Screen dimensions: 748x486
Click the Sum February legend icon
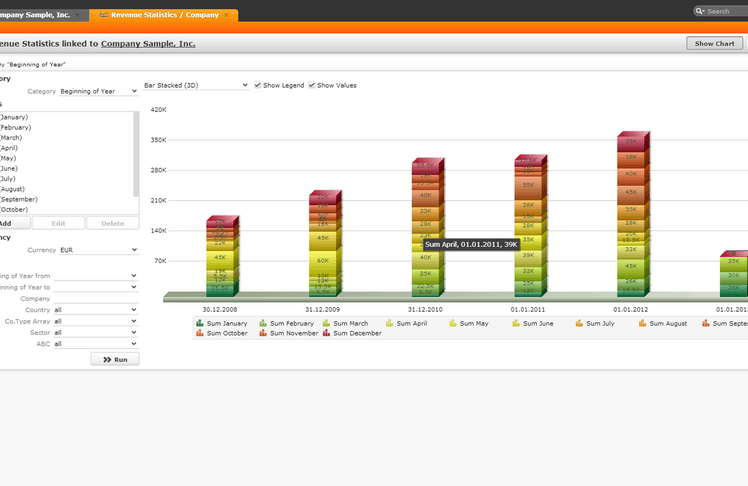(x=263, y=324)
